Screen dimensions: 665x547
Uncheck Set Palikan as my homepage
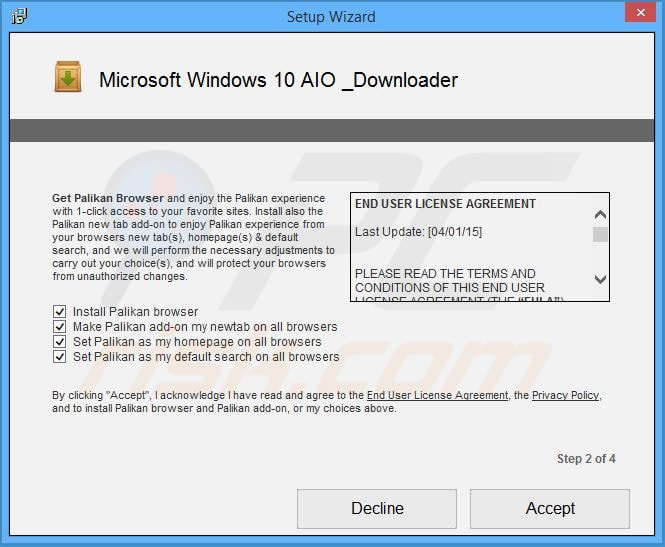59,342
